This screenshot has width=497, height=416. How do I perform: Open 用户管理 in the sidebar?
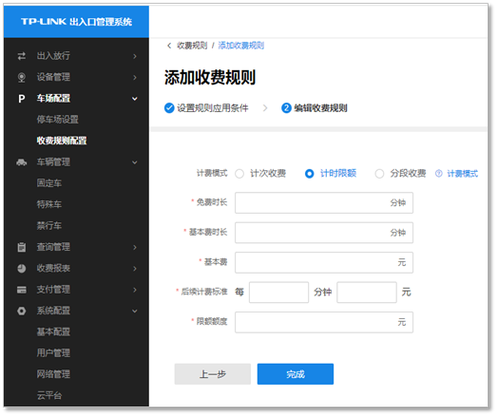click(53, 353)
